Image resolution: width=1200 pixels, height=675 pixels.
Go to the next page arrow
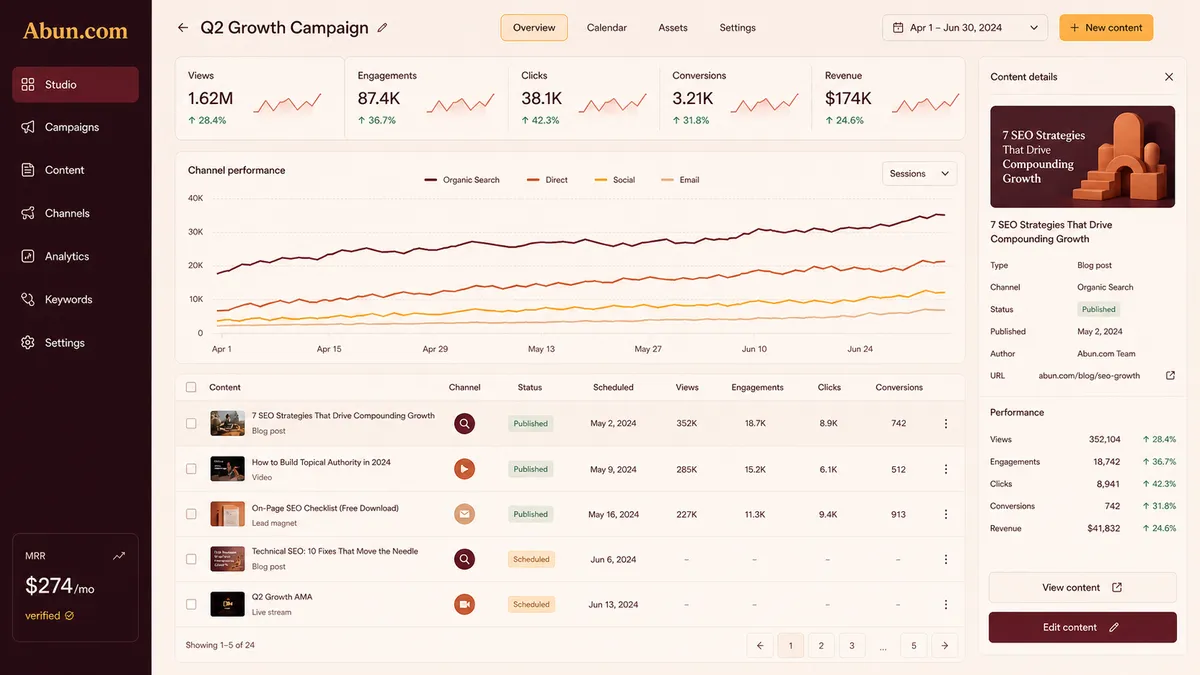coord(944,646)
